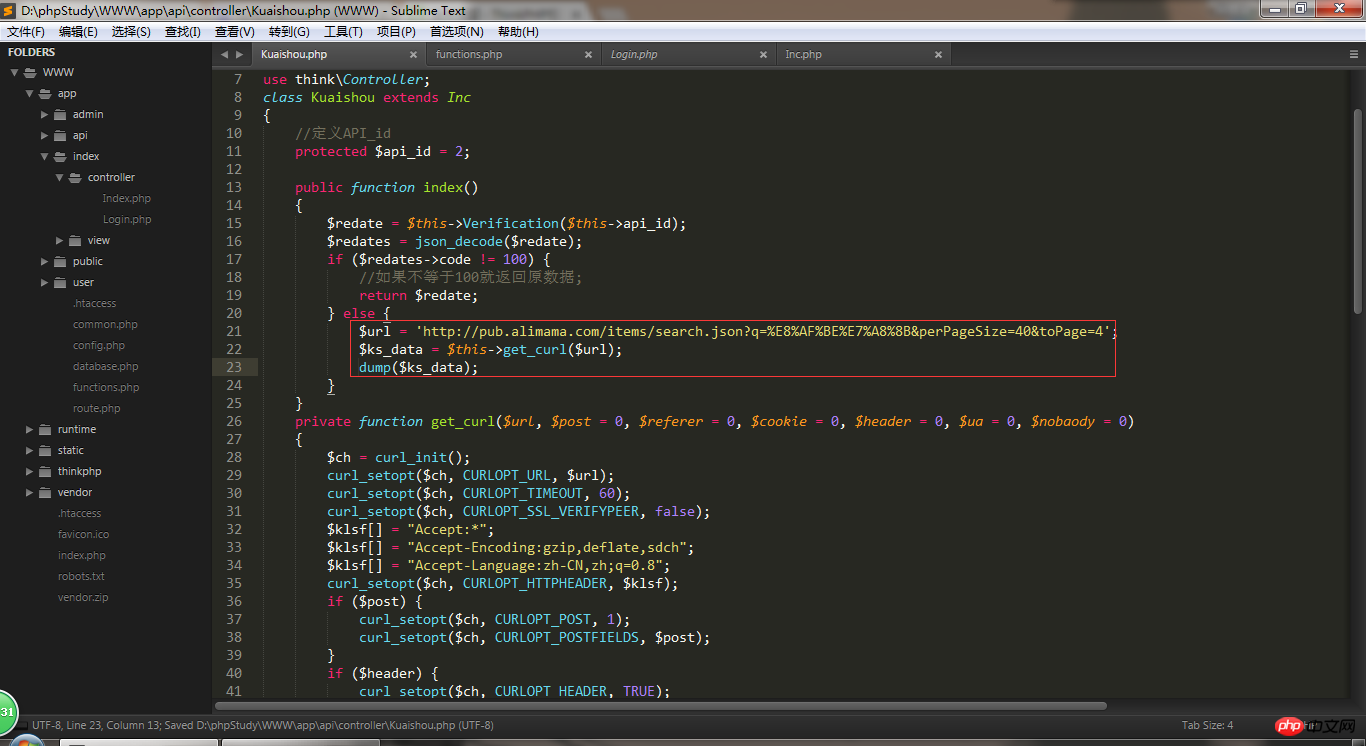The height and width of the screenshot is (746, 1366).
Task: Click the api folder icon
Action: [60, 136]
